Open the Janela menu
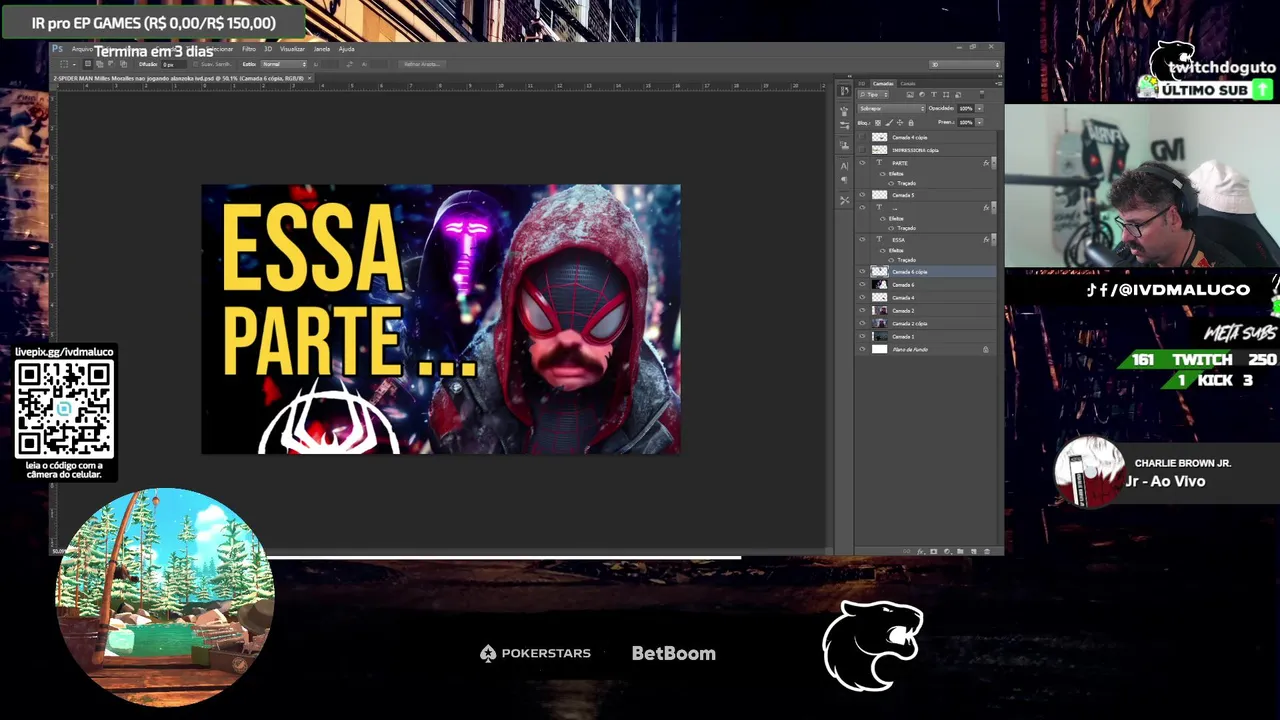 tap(322, 49)
